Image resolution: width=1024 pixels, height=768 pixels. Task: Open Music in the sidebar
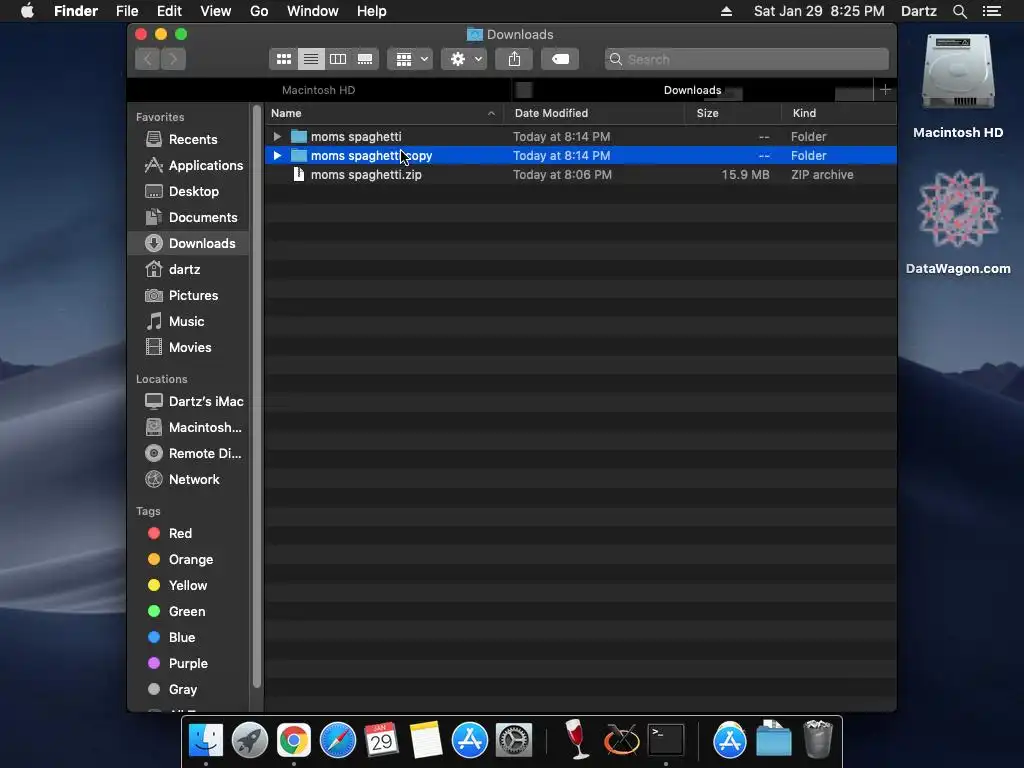click(x=189, y=321)
